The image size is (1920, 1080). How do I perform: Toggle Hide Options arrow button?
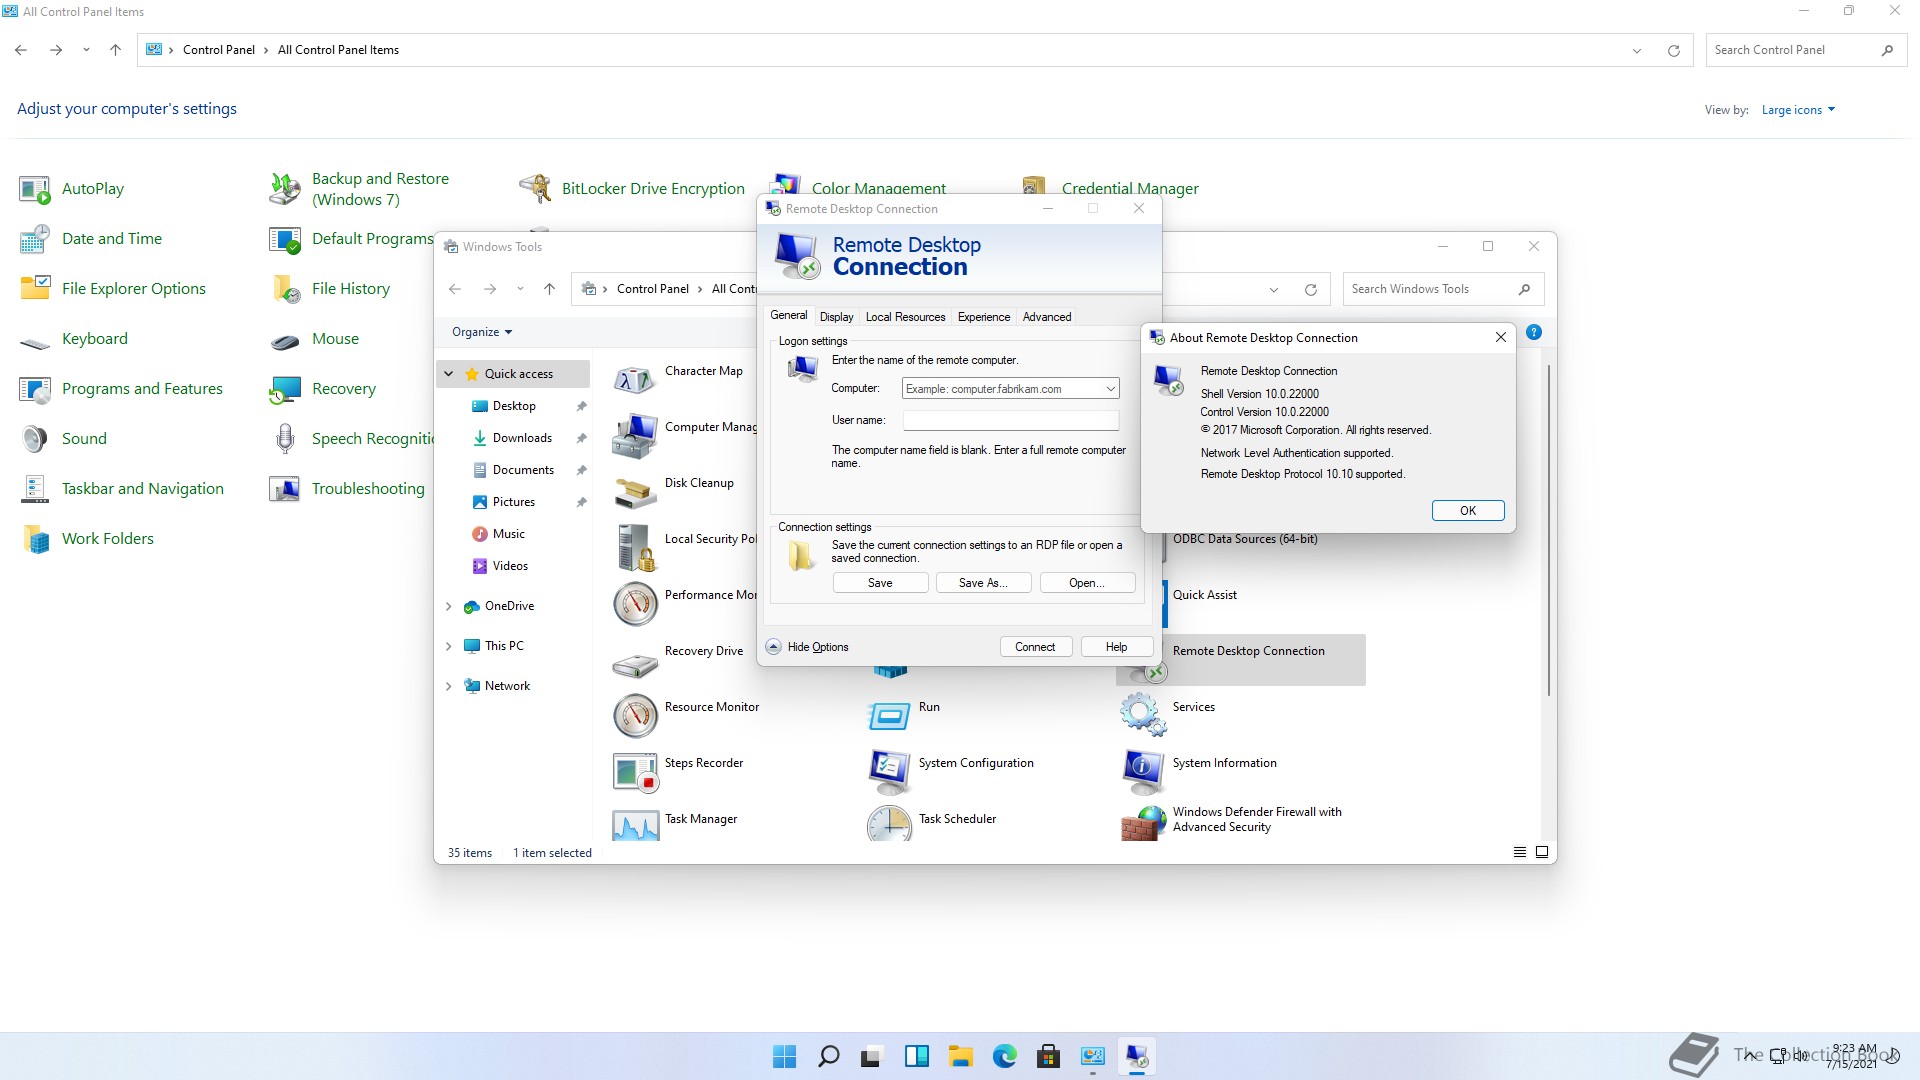pos(774,647)
